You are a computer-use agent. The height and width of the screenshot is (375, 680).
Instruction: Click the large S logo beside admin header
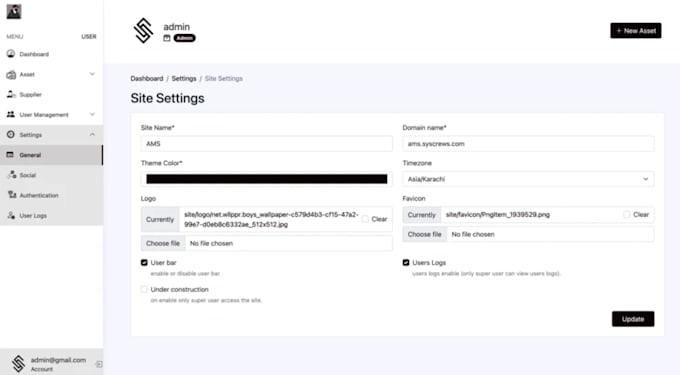(143, 30)
